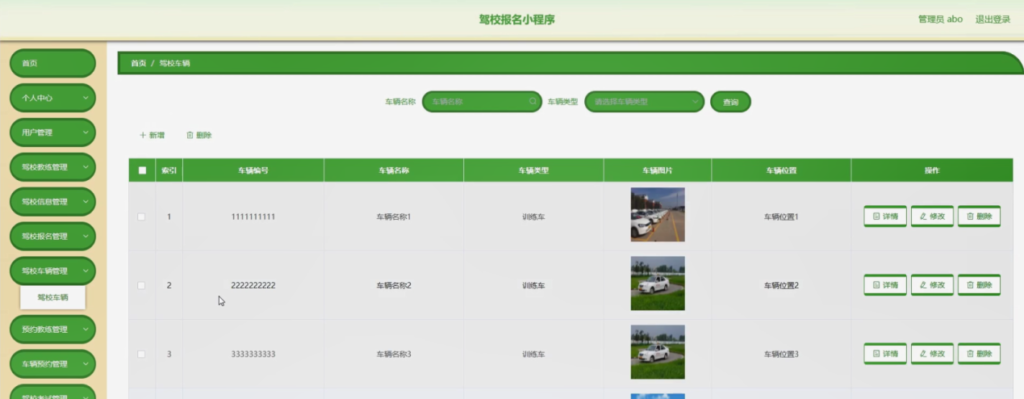This screenshot has height=399, width=1024.
Task: Open the vehicle image thumbnail in row 1
Action: [x=658, y=215]
